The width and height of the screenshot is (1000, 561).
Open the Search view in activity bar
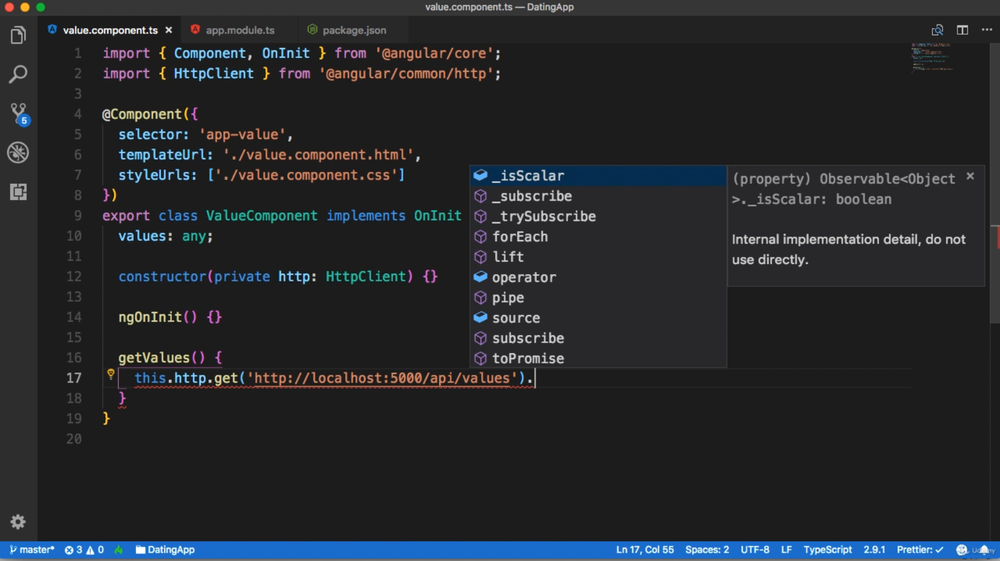(18, 74)
